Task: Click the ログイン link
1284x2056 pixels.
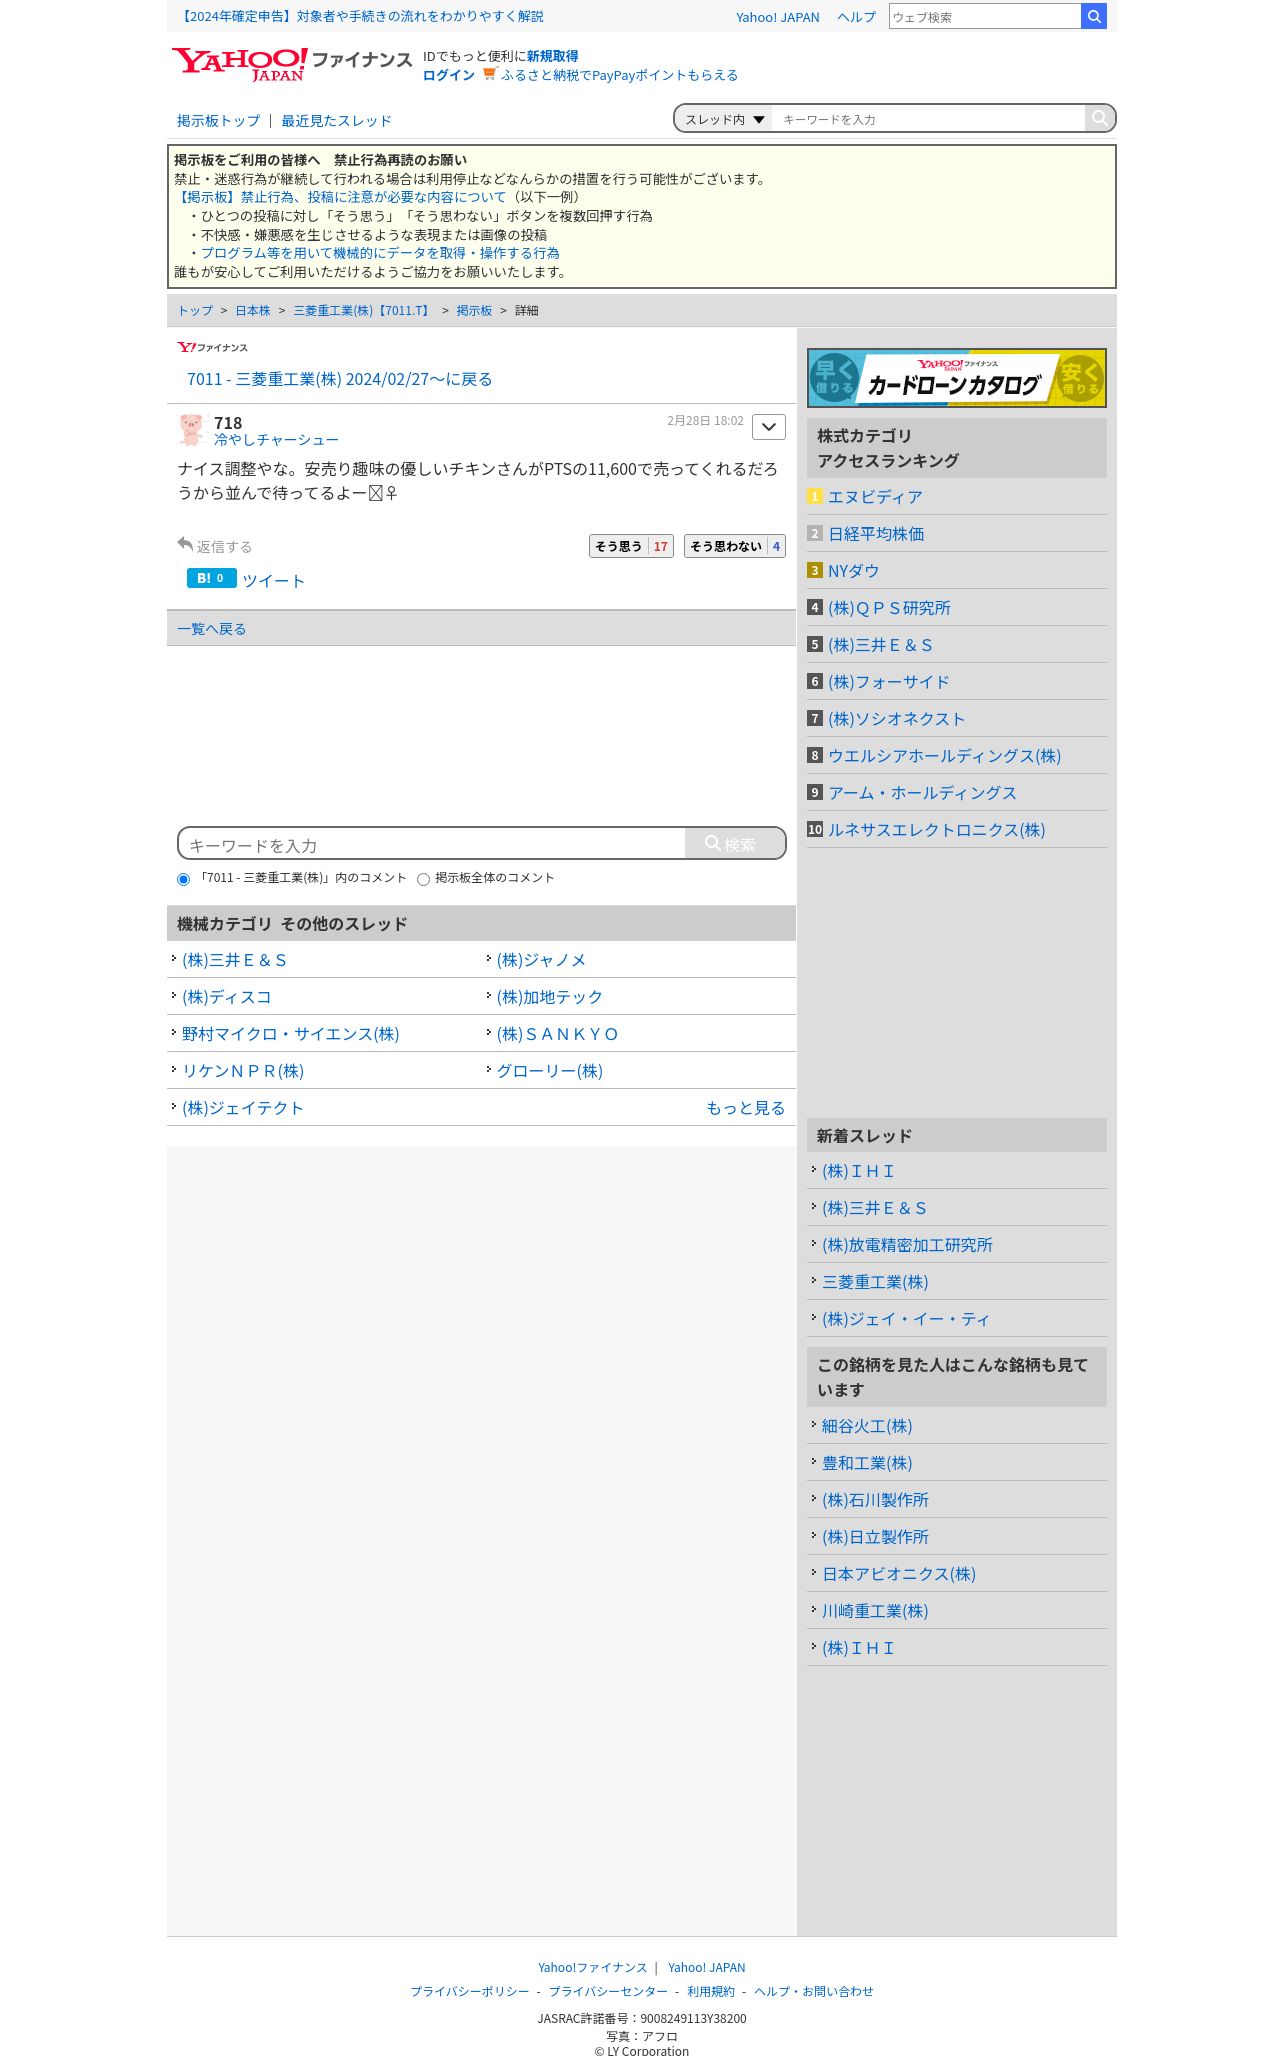Action: [448, 75]
